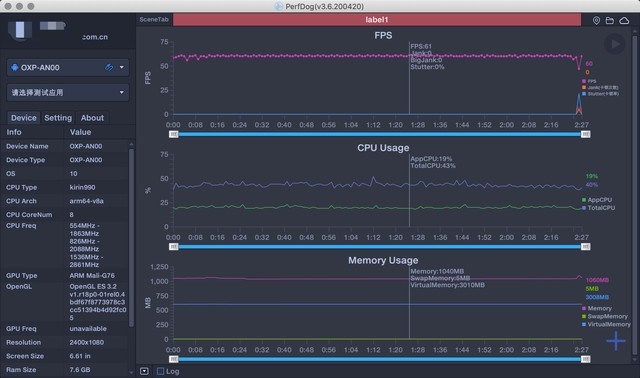Click the device info table scrollbar
This screenshot has width=640, height=378.
(x=131, y=238)
